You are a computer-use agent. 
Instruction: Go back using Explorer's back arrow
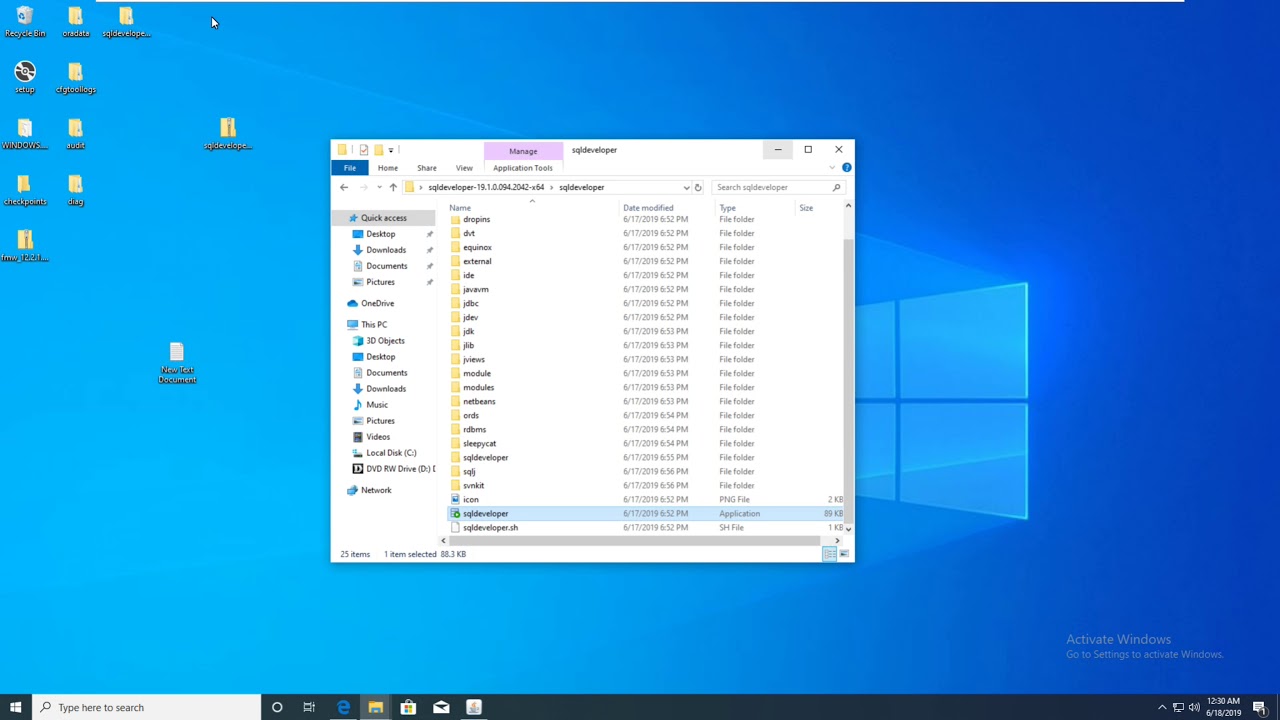pos(344,187)
